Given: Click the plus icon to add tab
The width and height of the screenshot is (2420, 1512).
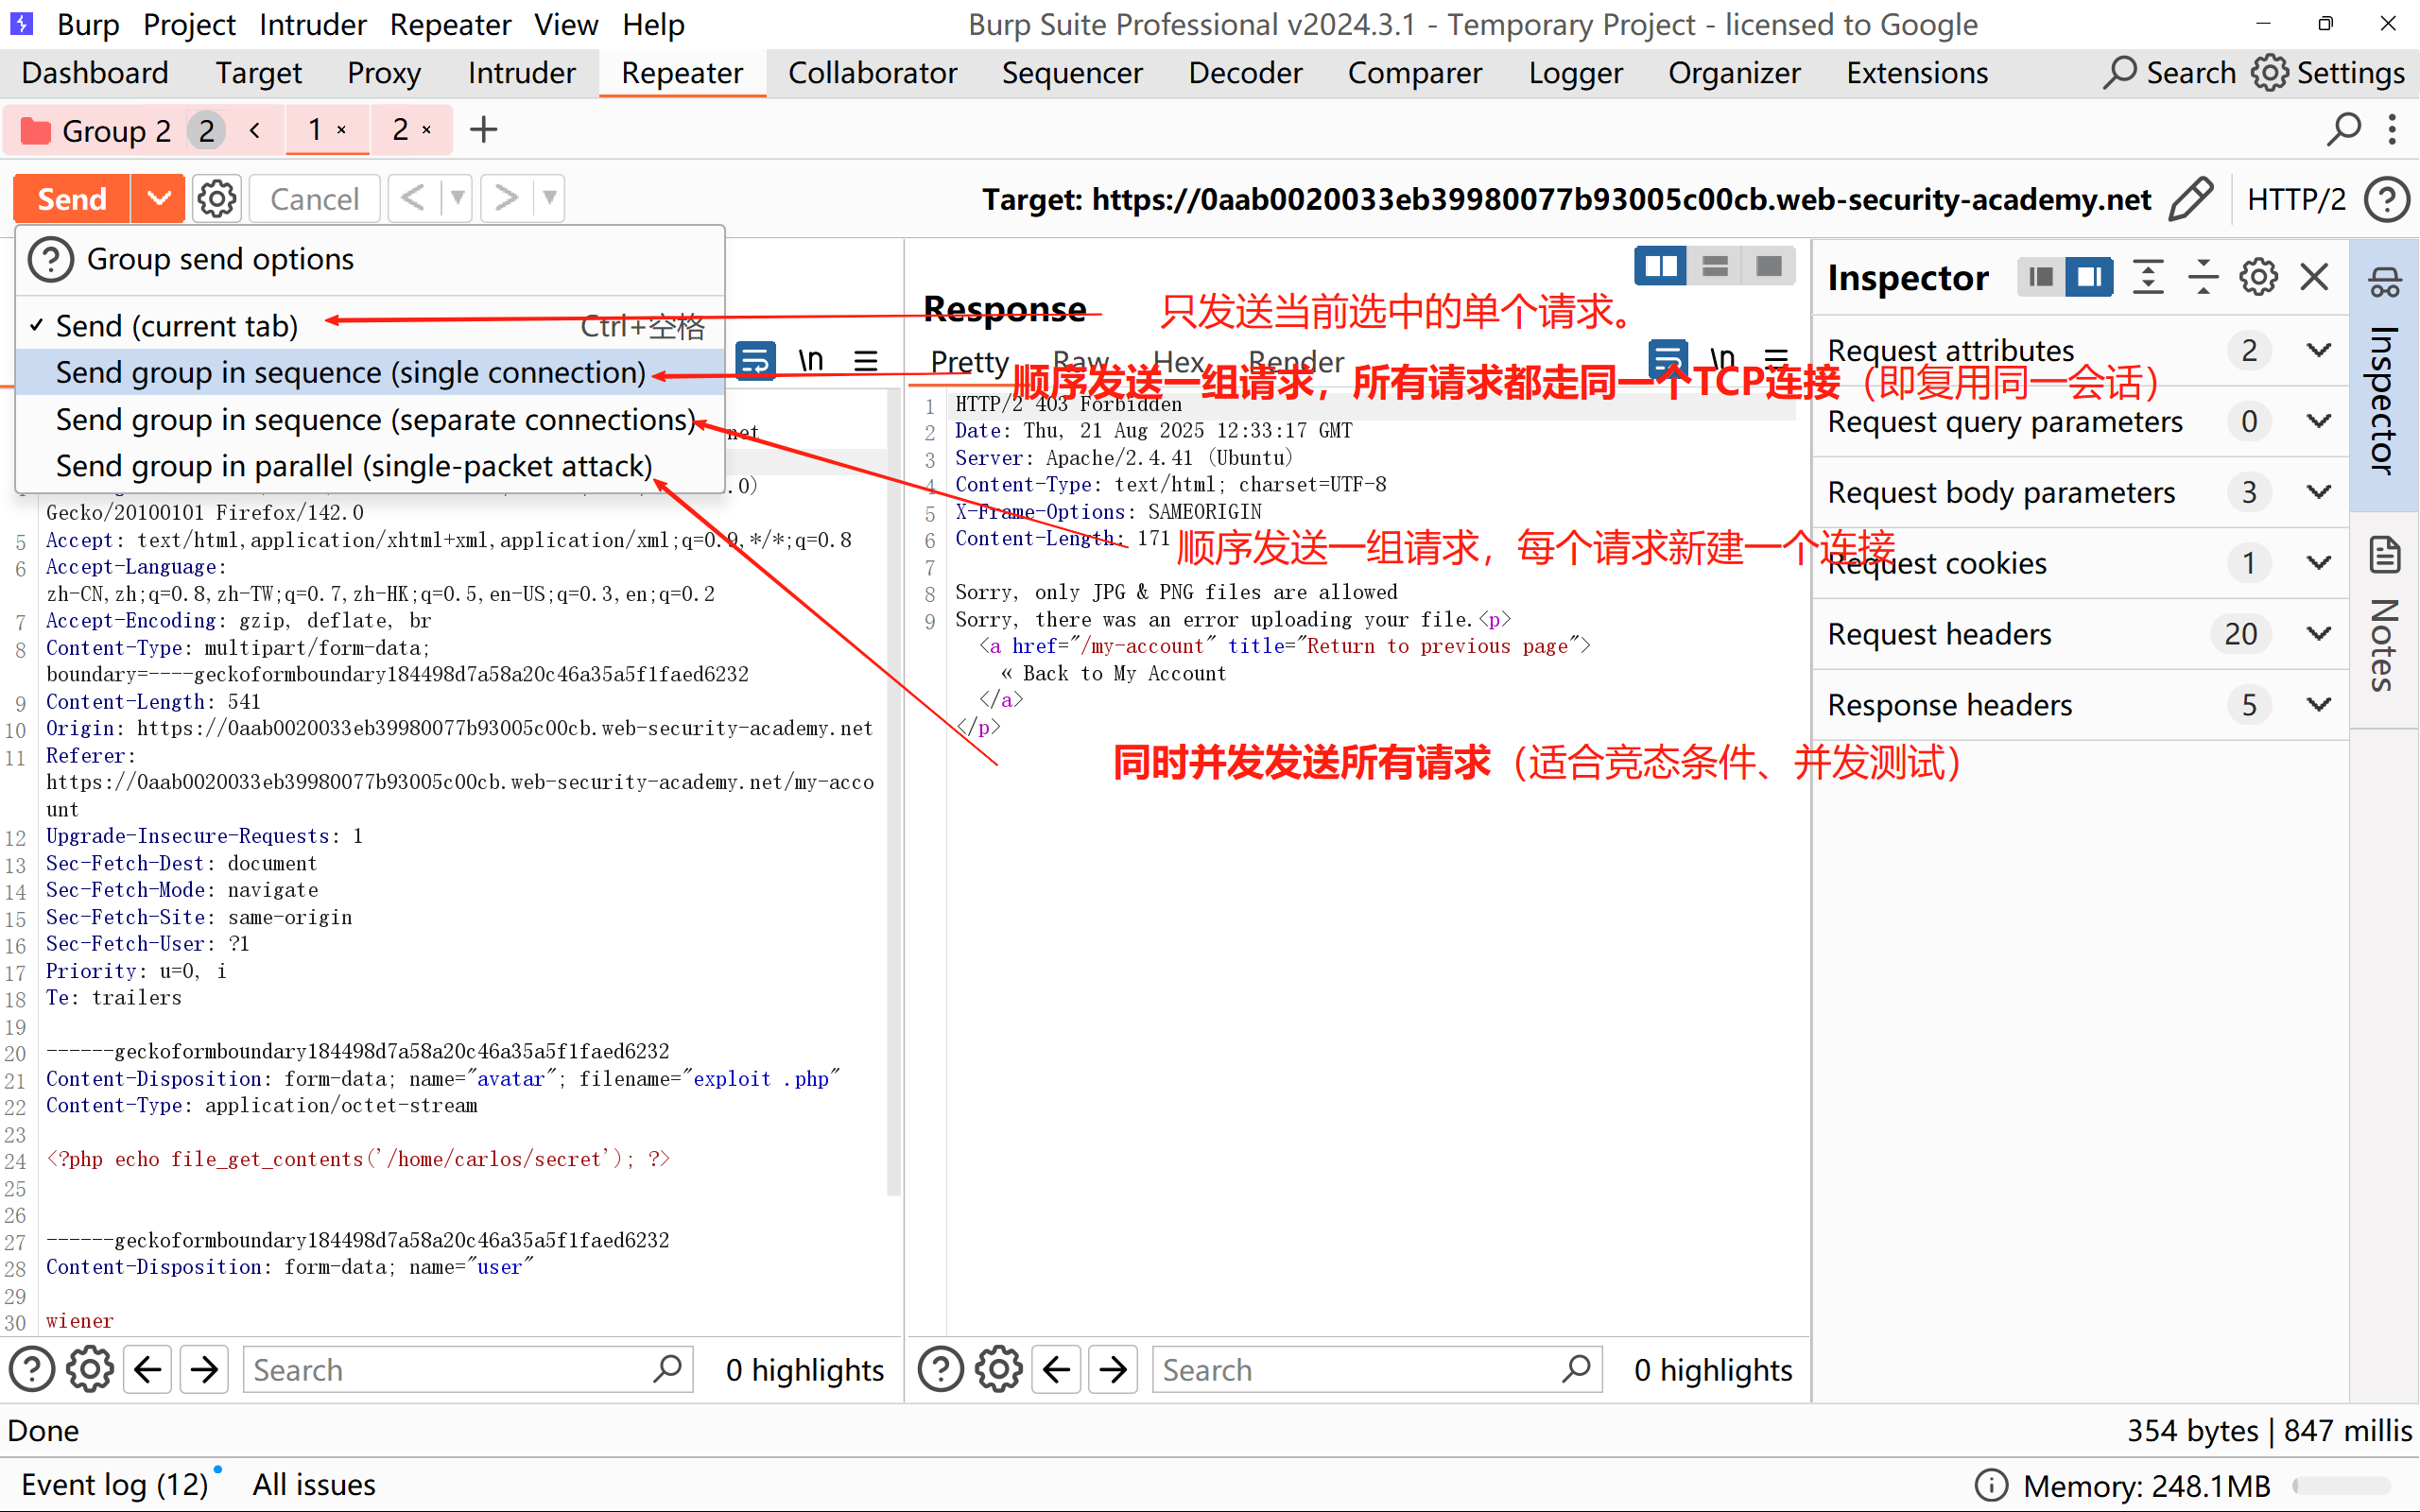Looking at the screenshot, I should click(x=484, y=130).
